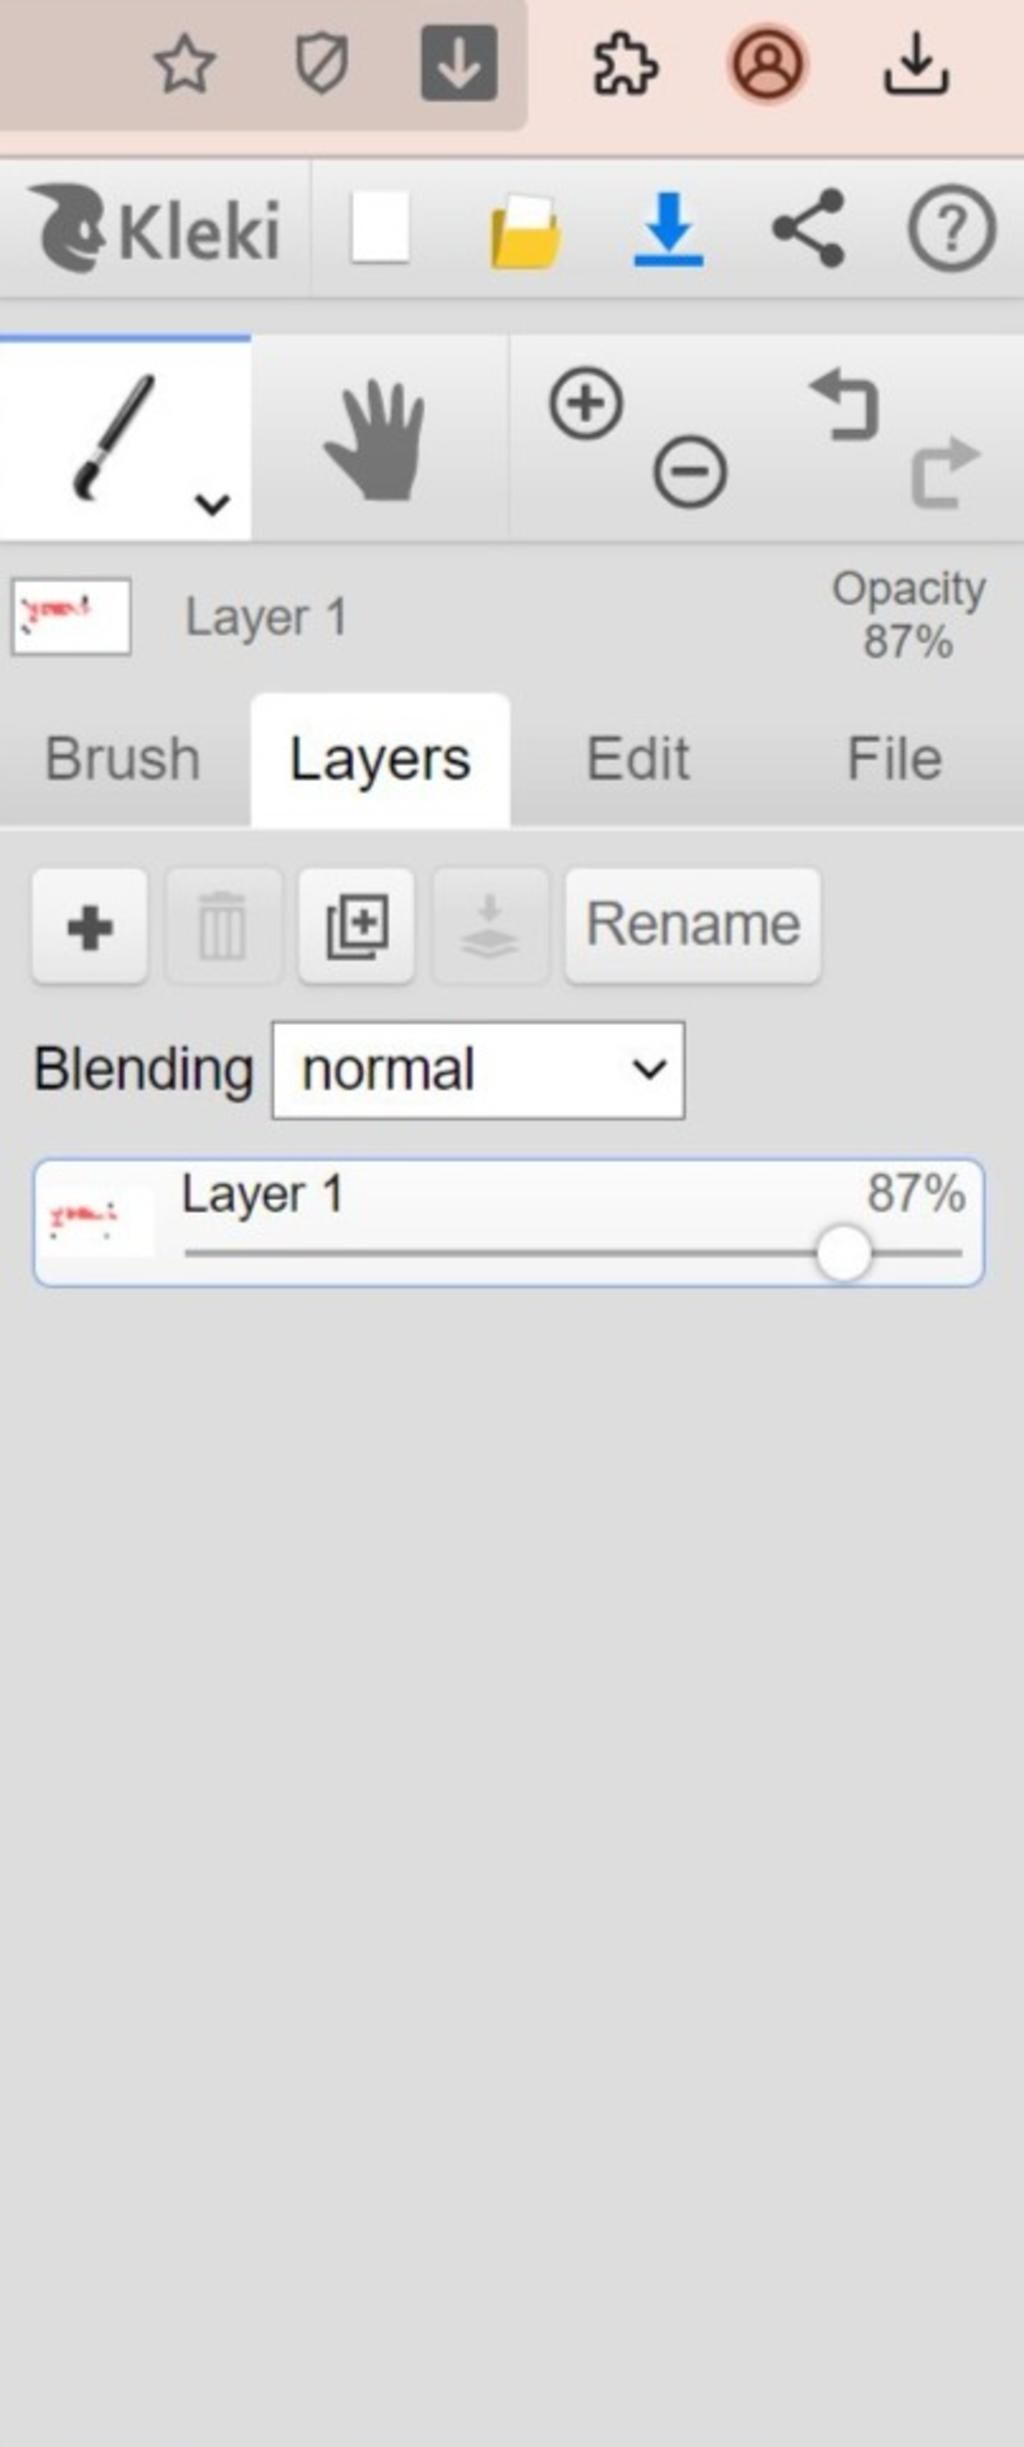Open the Blending mode dropdown
This screenshot has height=2447, width=1024.
[478, 1070]
